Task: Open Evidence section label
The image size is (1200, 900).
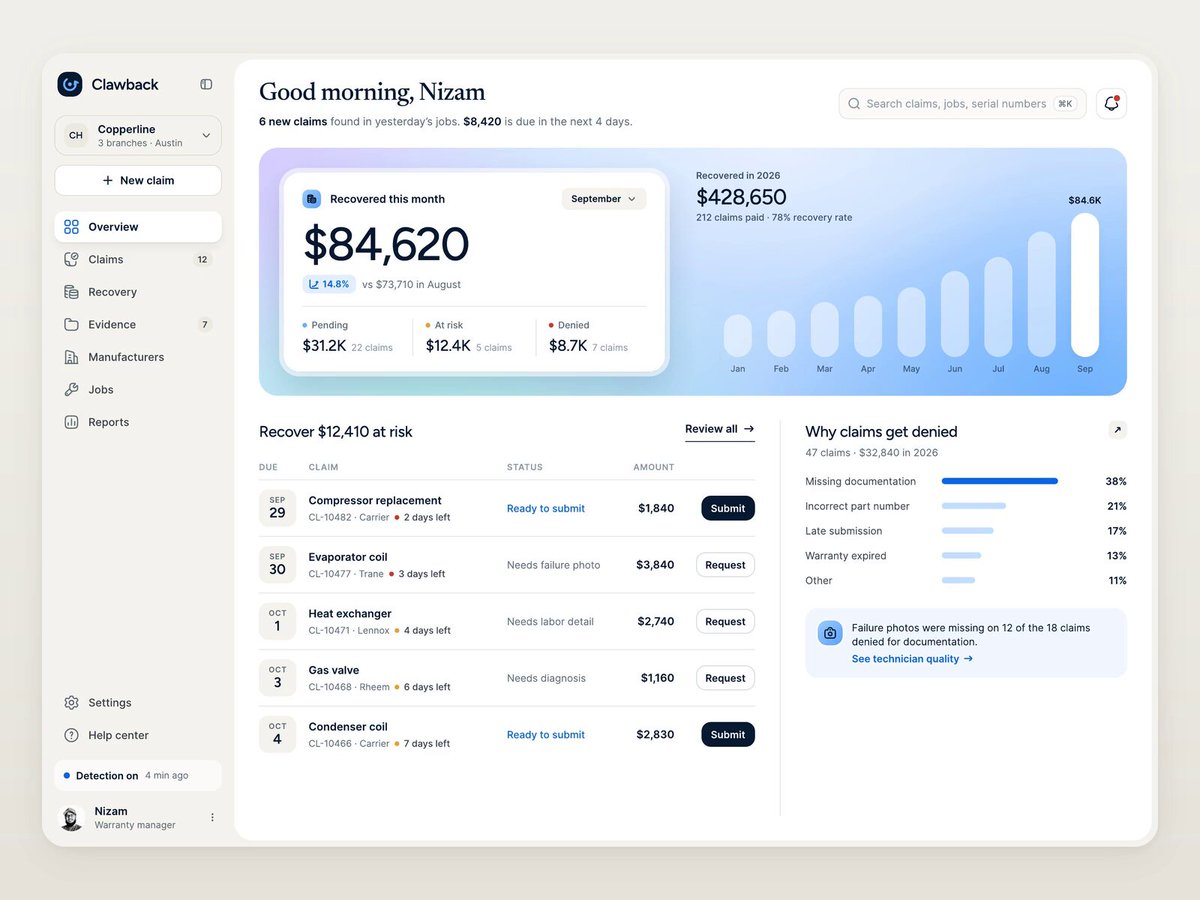Action: tap(112, 325)
